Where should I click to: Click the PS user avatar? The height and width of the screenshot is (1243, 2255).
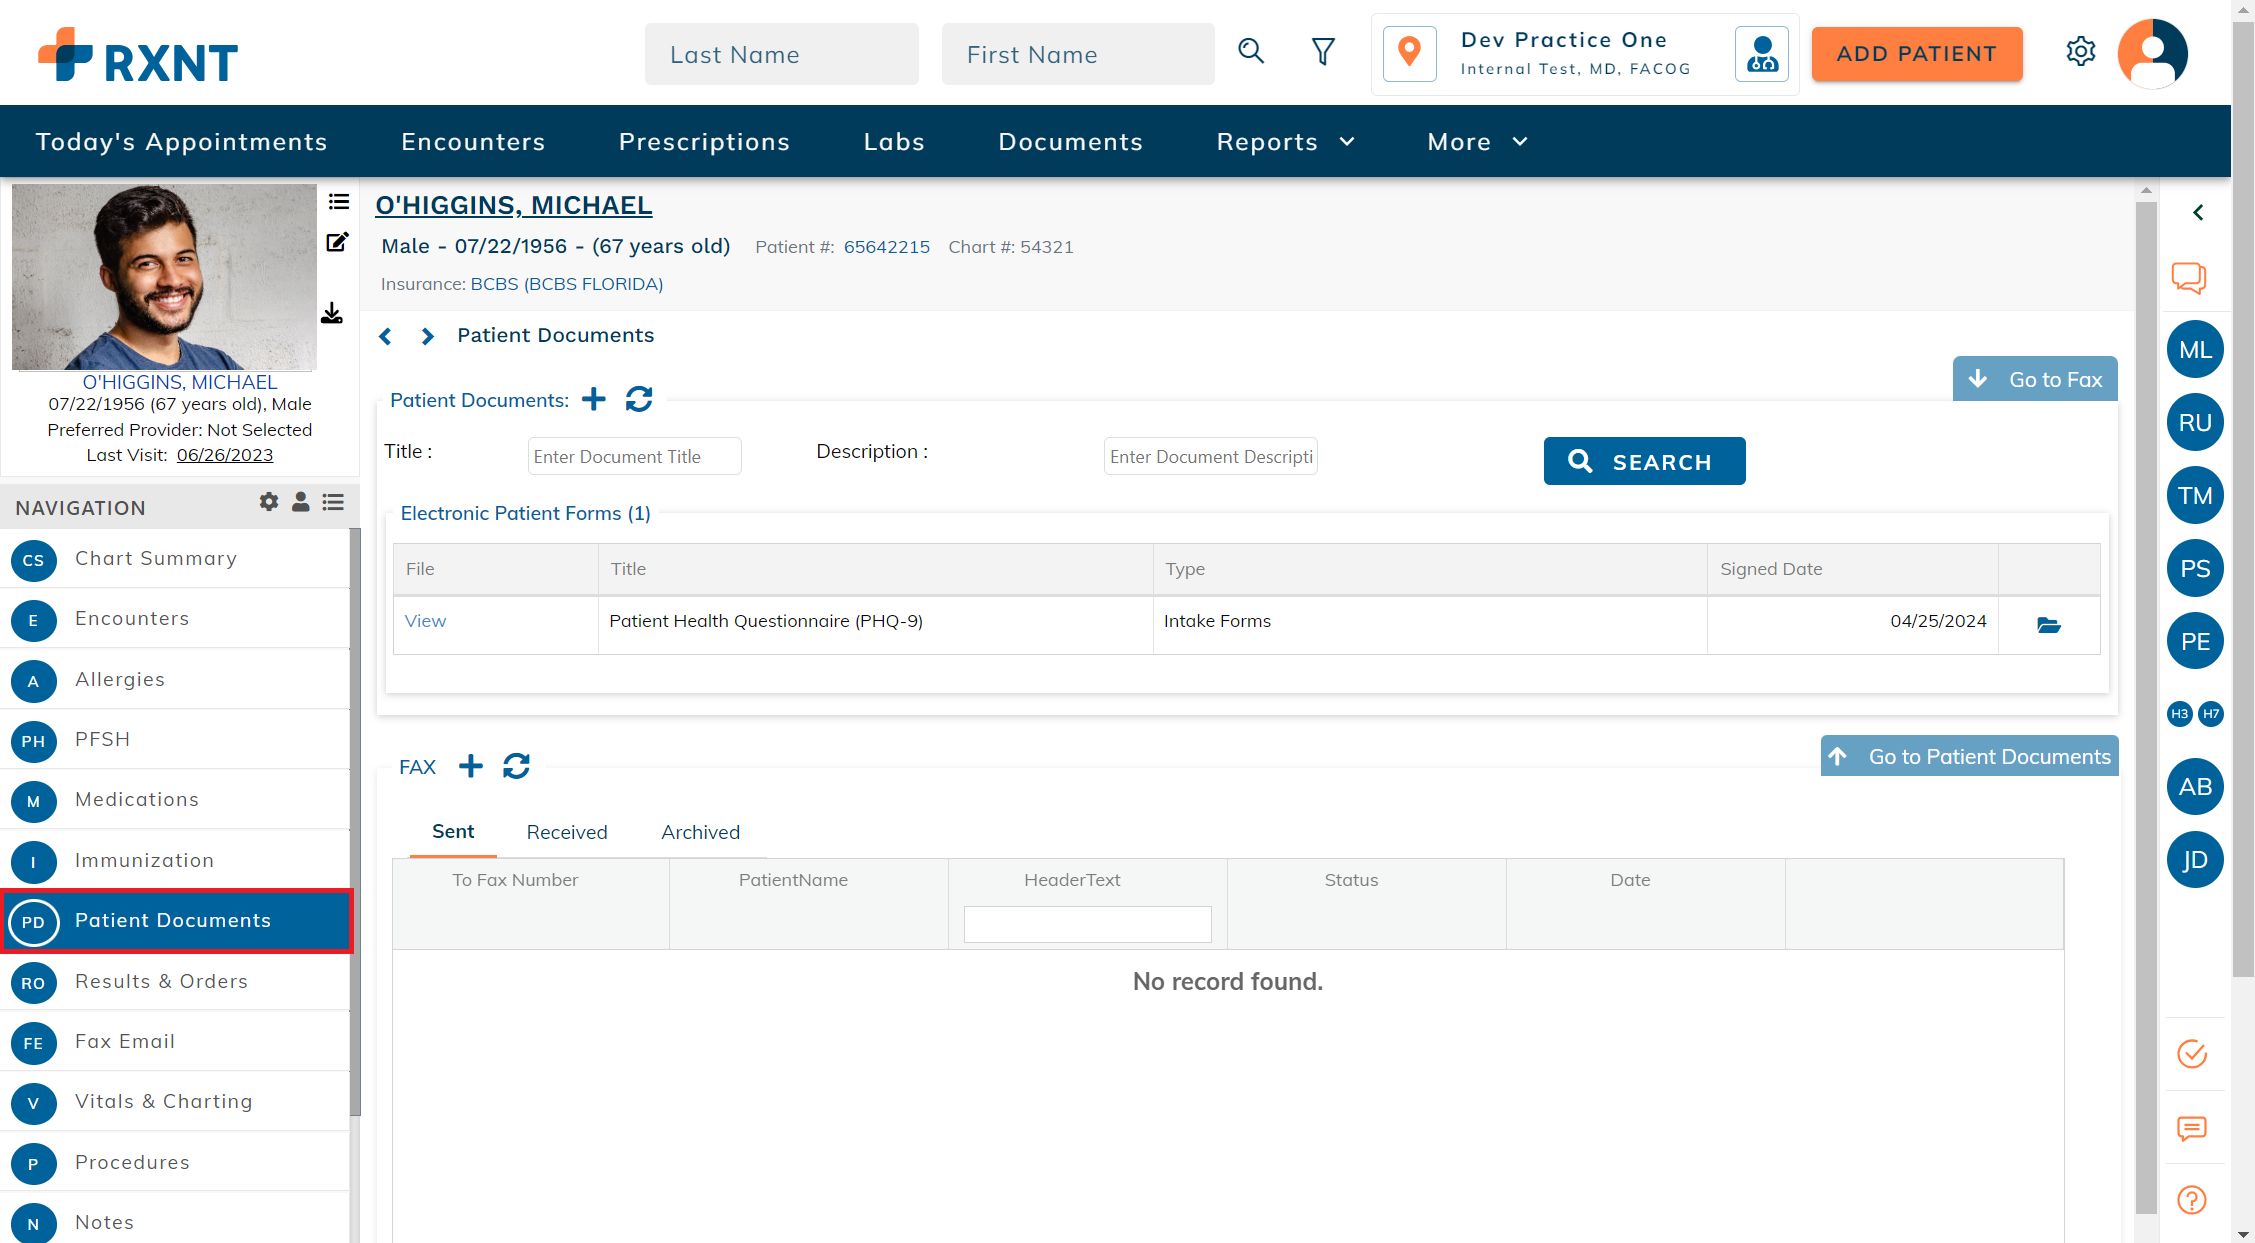click(x=2195, y=569)
